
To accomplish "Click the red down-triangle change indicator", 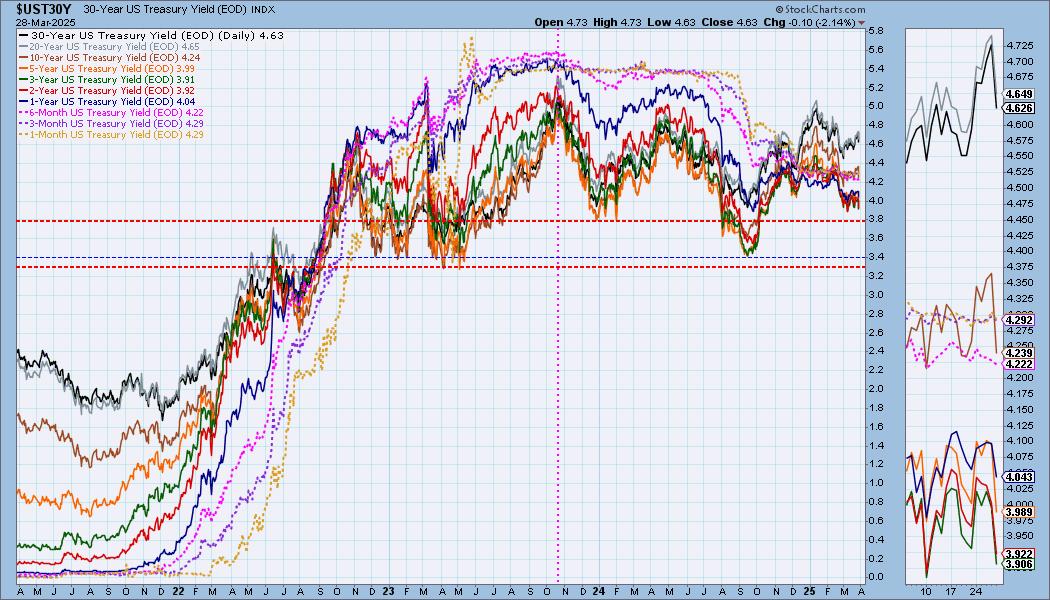I will 861,23.
